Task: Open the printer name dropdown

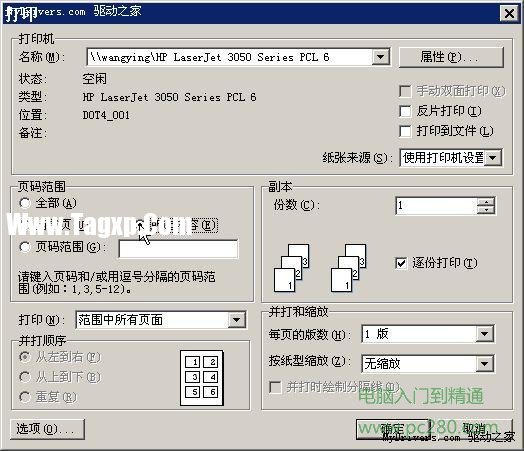Action: [x=380, y=57]
